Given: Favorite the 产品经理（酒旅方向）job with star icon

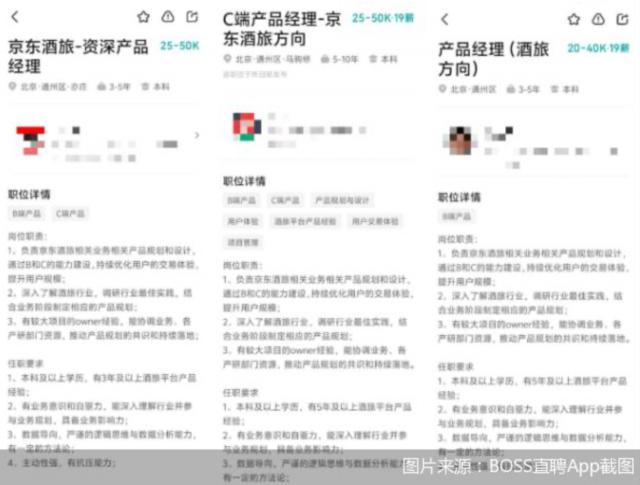Looking at the screenshot, I should [574, 19].
